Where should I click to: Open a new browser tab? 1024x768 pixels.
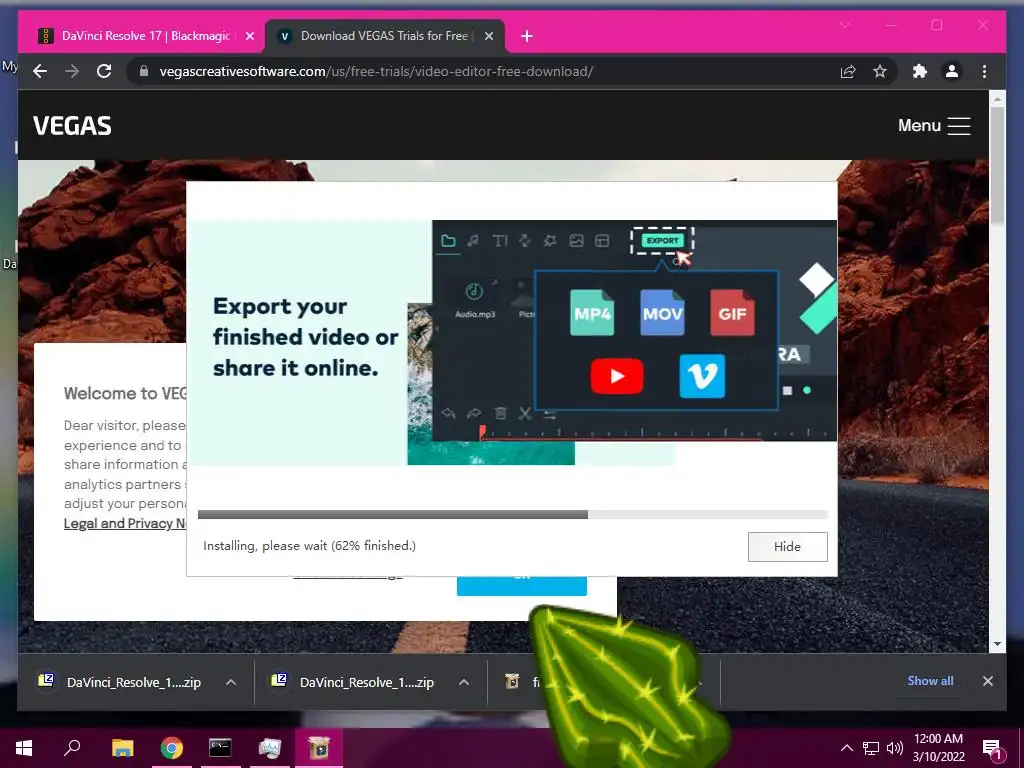[527, 36]
